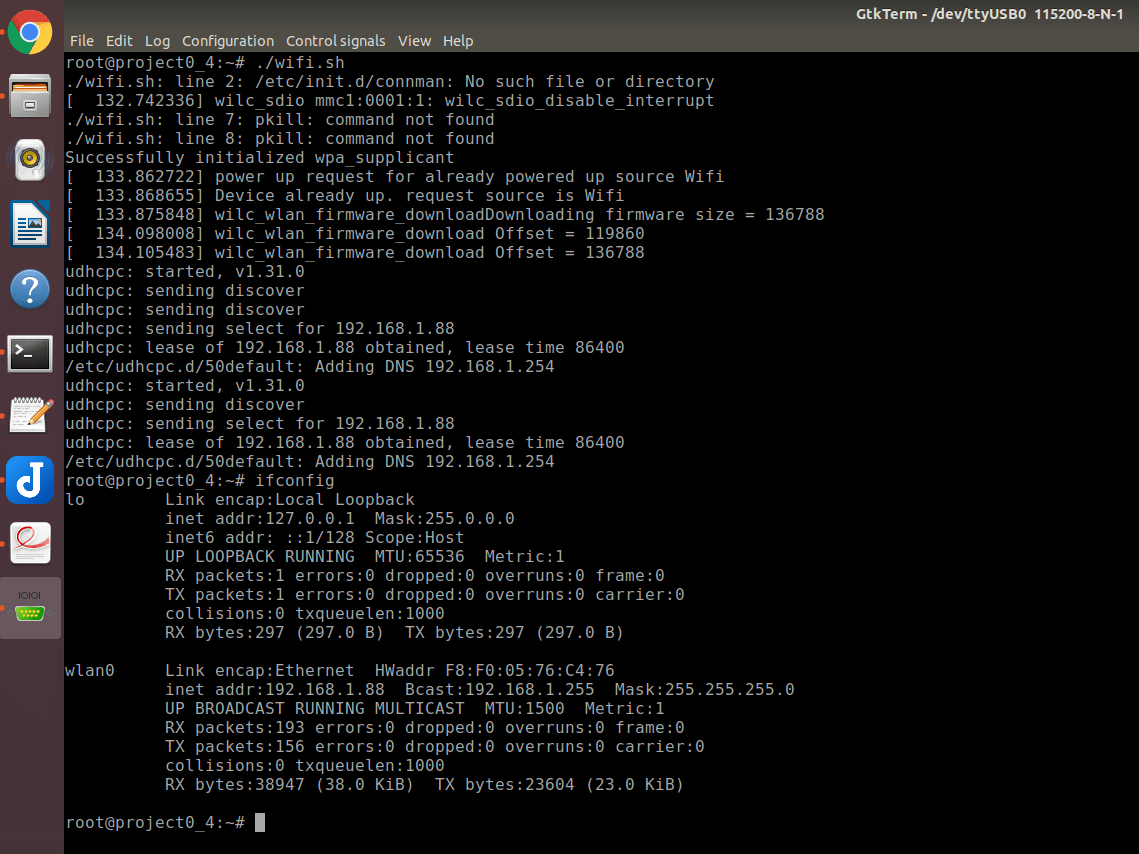The height and width of the screenshot is (854, 1139).
Task: Click 'Mask:255.255.255.0' text
Action: 704,689
